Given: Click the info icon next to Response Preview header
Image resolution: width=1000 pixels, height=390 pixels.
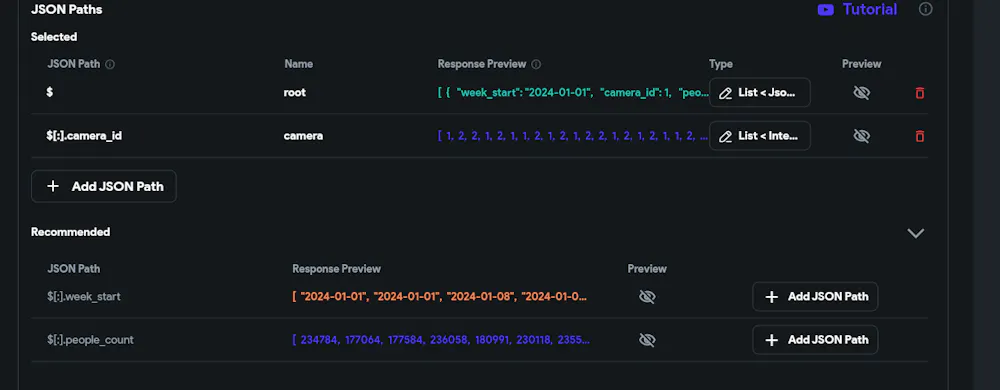Looking at the screenshot, I should pyautogui.click(x=536, y=64).
